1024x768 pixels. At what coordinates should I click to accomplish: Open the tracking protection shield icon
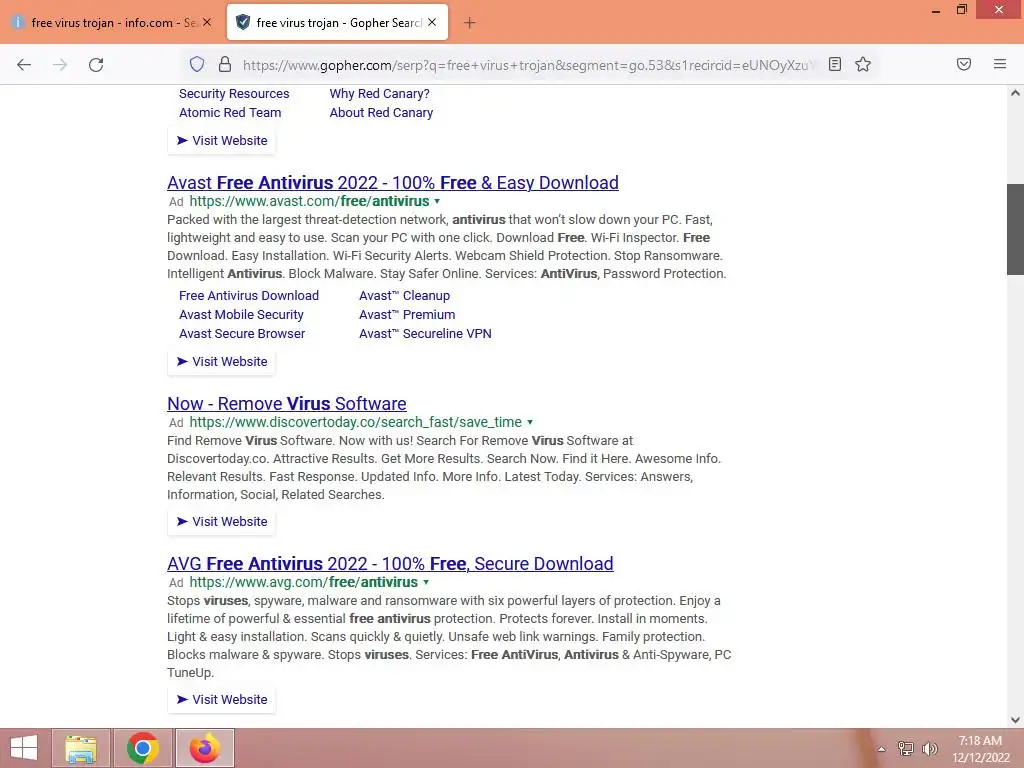(197, 64)
